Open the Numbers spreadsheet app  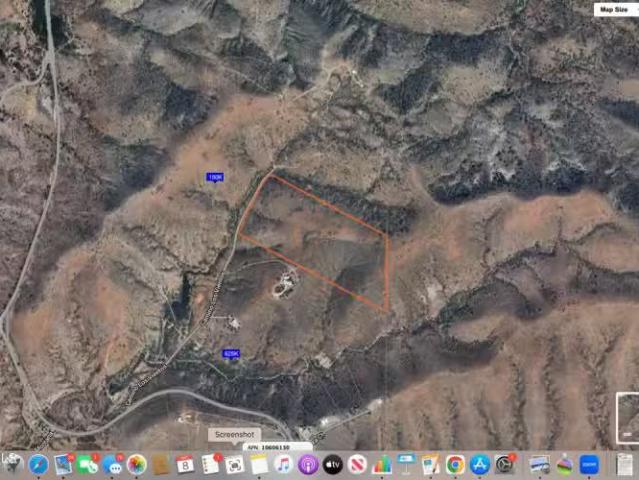(x=382, y=464)
